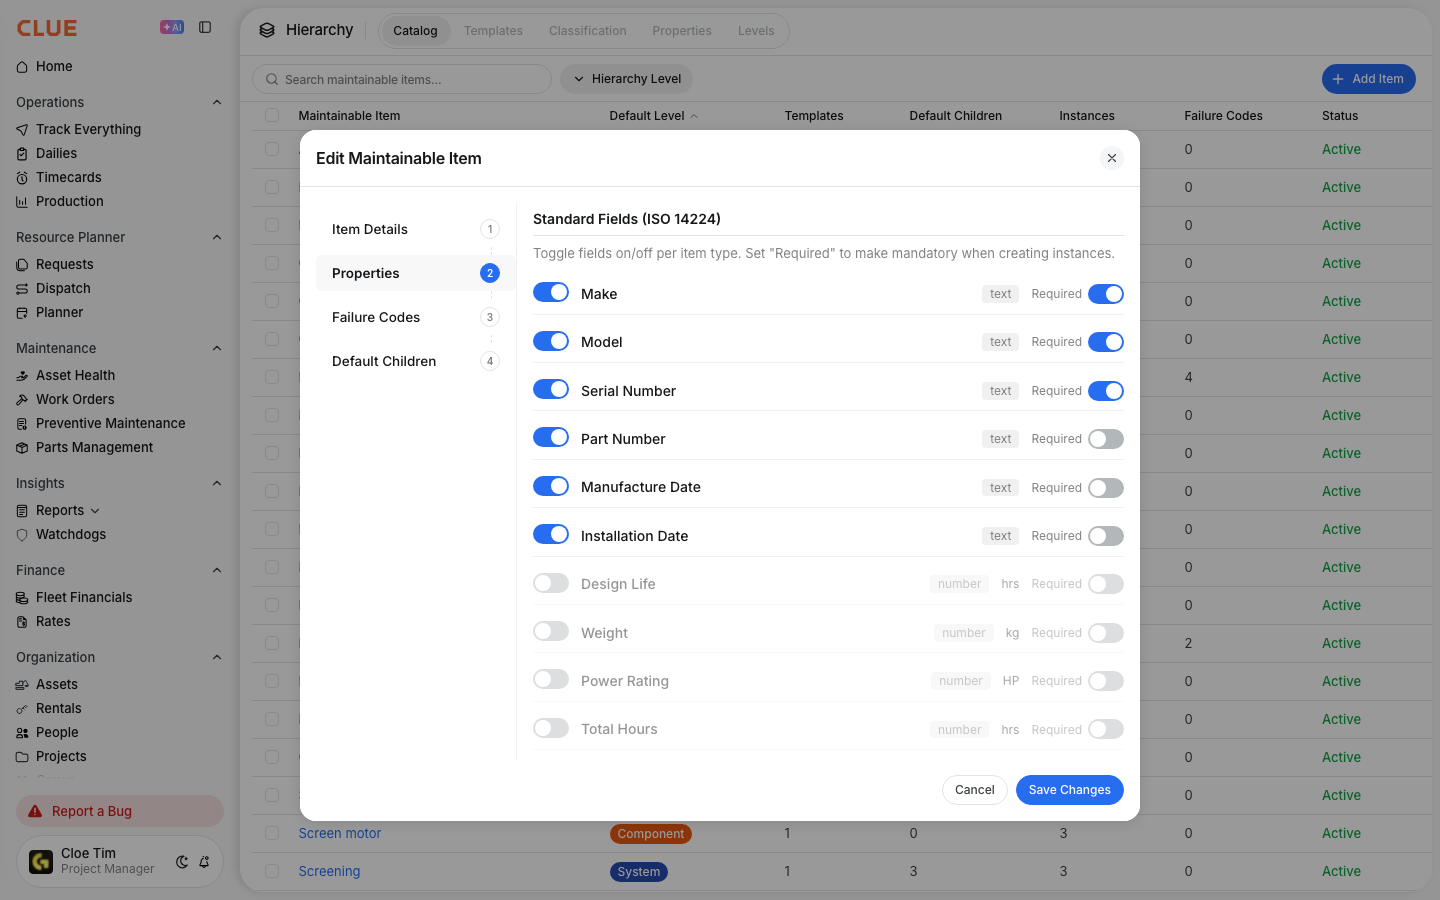This screenshot has height=900, width=1440.
Task: Open the Screening item link
Action: [x=329, y=872]
